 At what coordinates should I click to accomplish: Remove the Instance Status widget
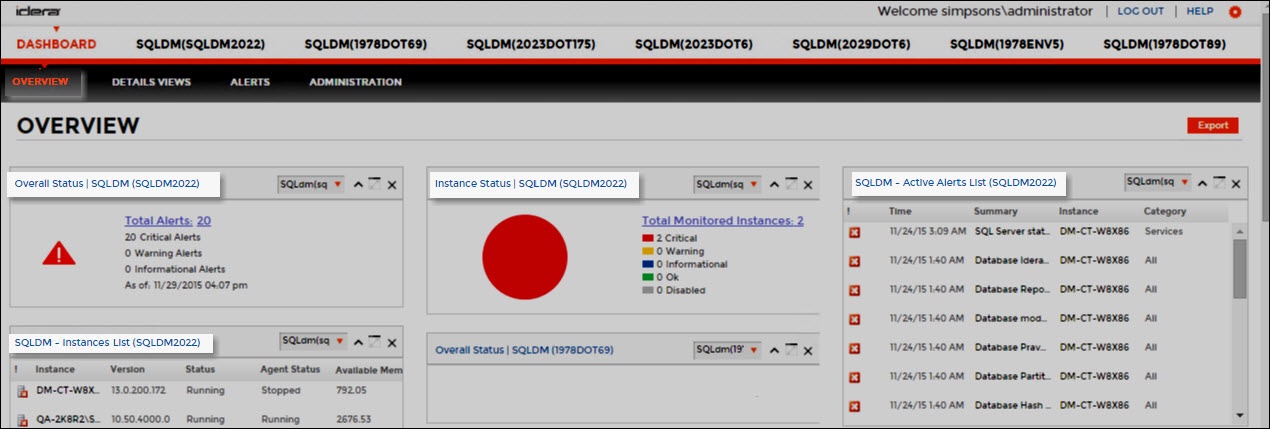(808, 185)
